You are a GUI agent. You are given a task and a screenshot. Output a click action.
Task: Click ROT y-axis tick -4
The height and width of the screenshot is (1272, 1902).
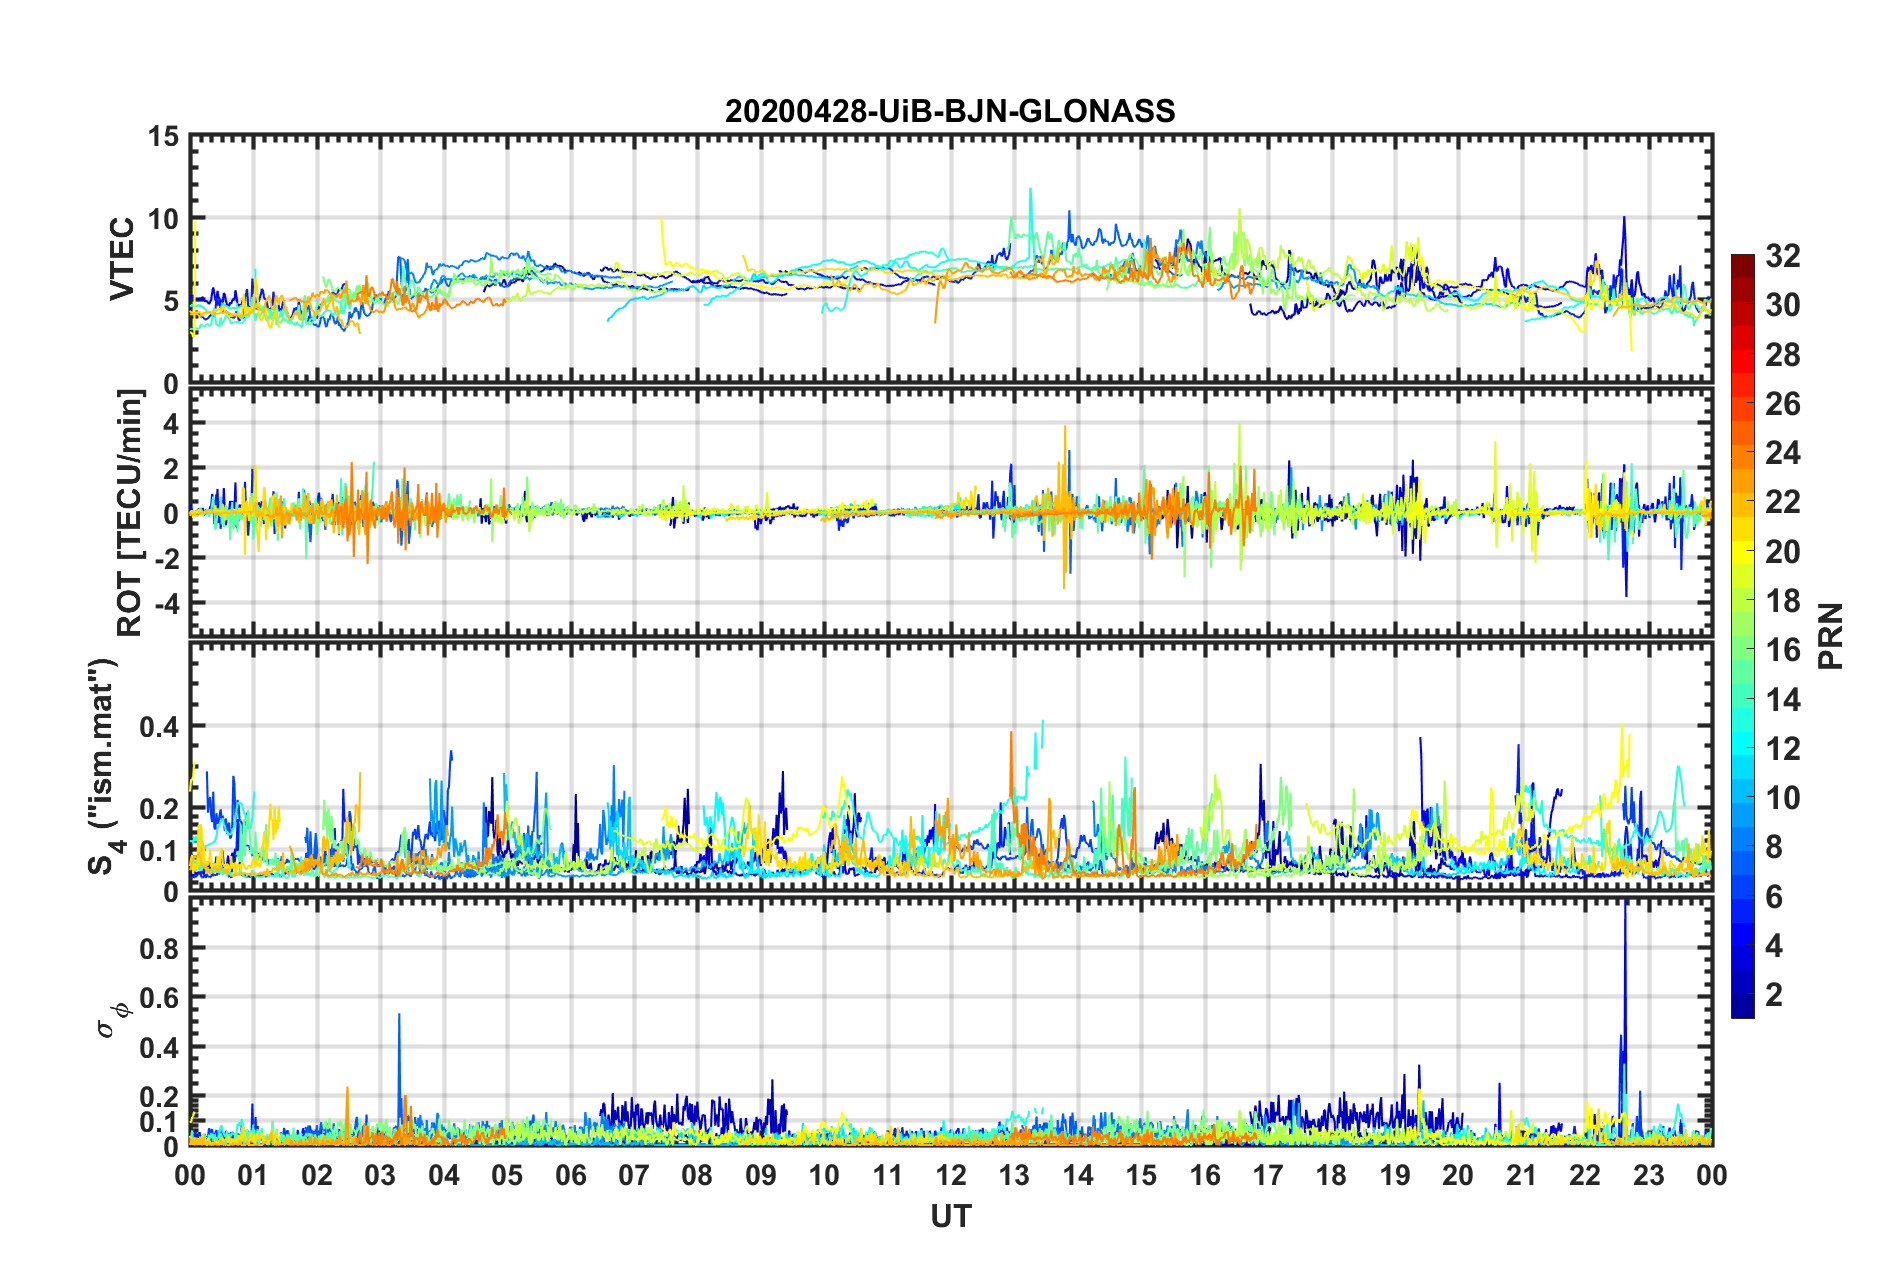[169, 604]
